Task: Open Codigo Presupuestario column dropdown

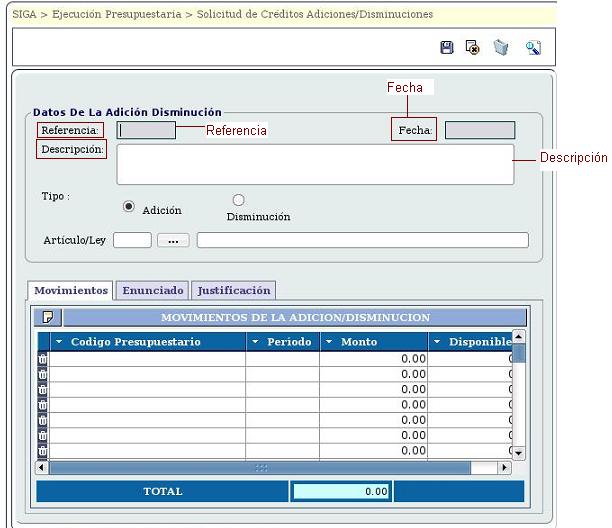Action: 59,342
